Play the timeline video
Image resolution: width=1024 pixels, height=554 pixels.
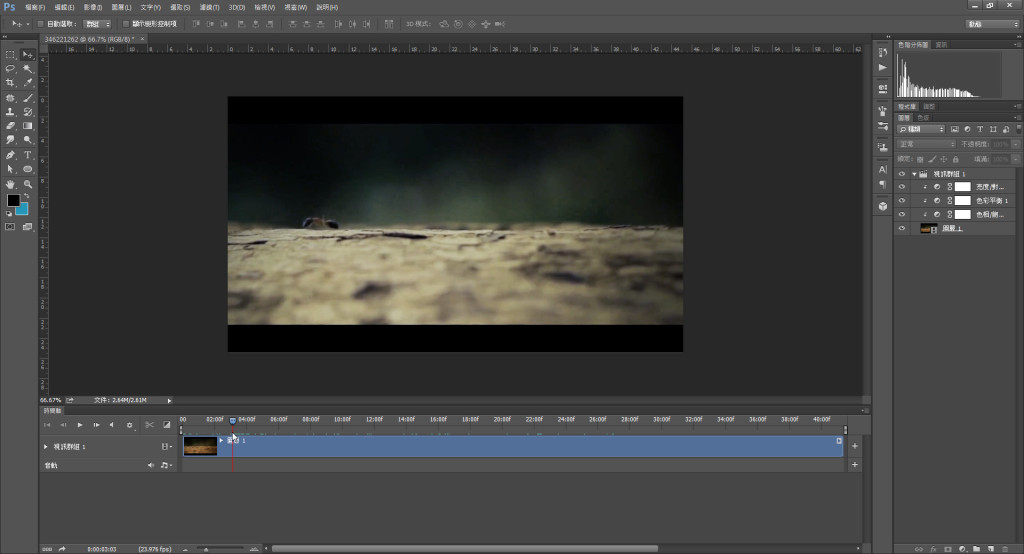80,425
